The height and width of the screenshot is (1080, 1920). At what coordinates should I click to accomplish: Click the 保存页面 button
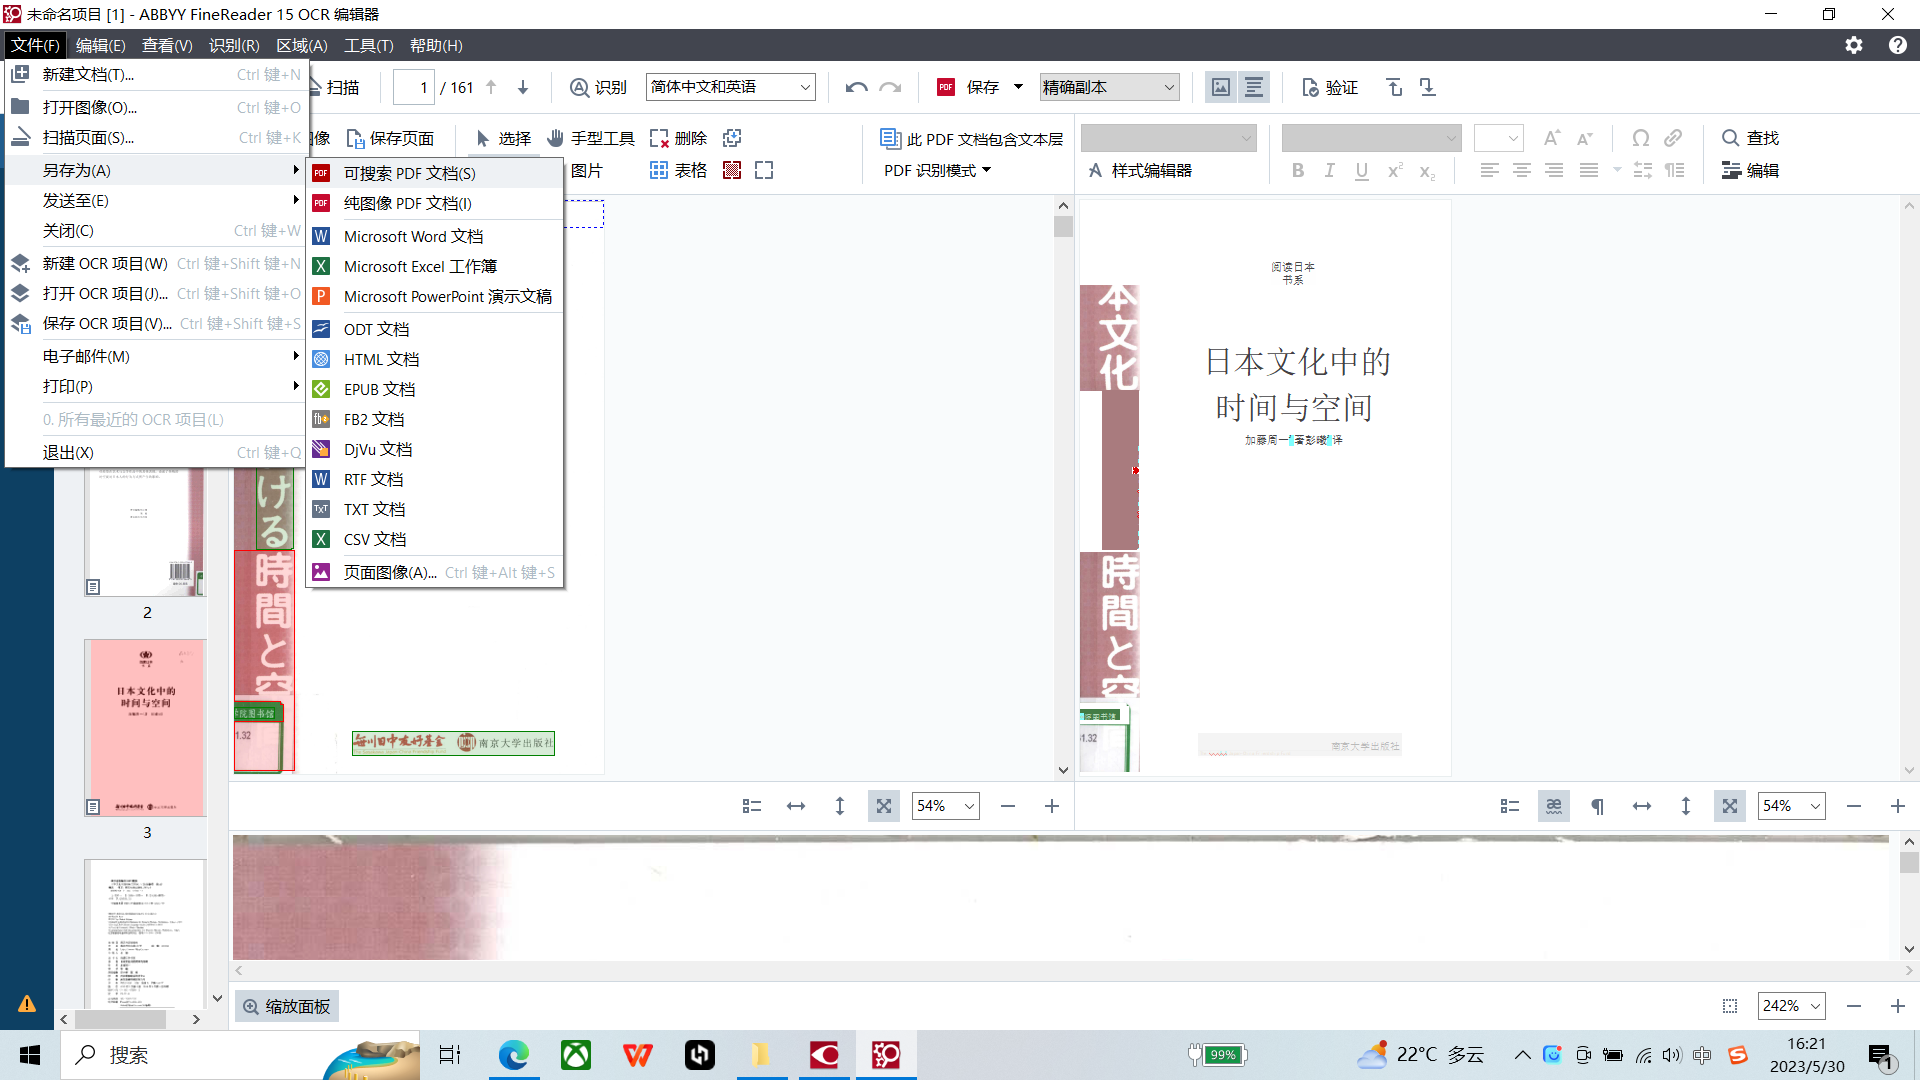390,138
